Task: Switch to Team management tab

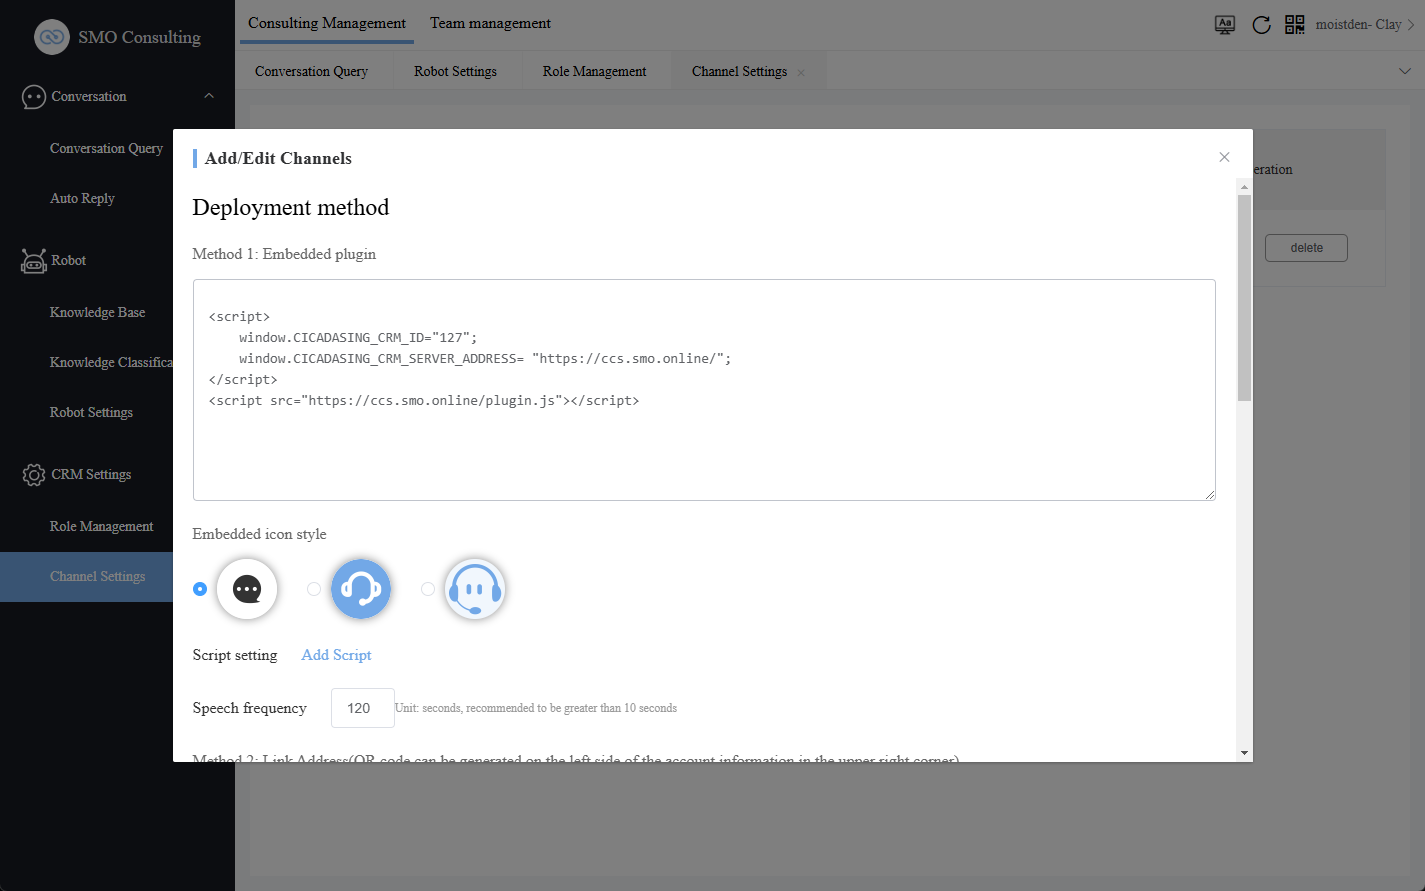Action: tap(490, 23)
